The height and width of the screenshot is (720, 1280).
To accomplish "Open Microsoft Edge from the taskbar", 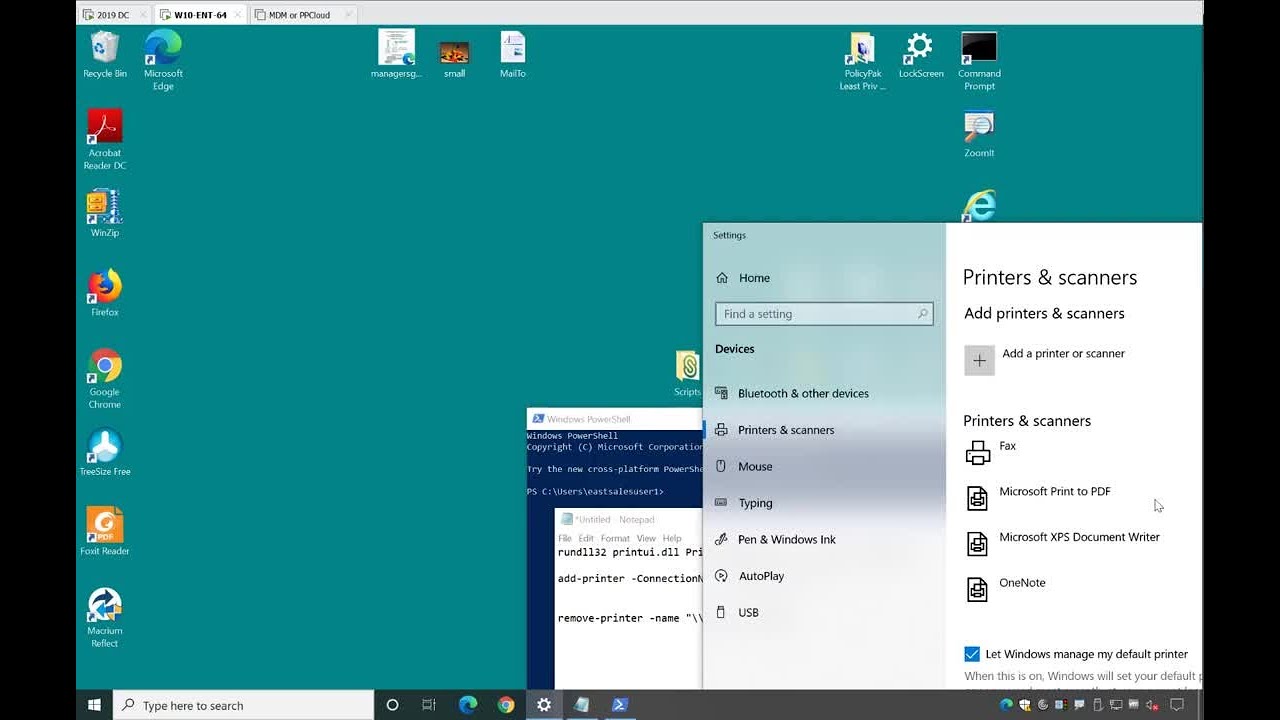I will coord(467,705).
